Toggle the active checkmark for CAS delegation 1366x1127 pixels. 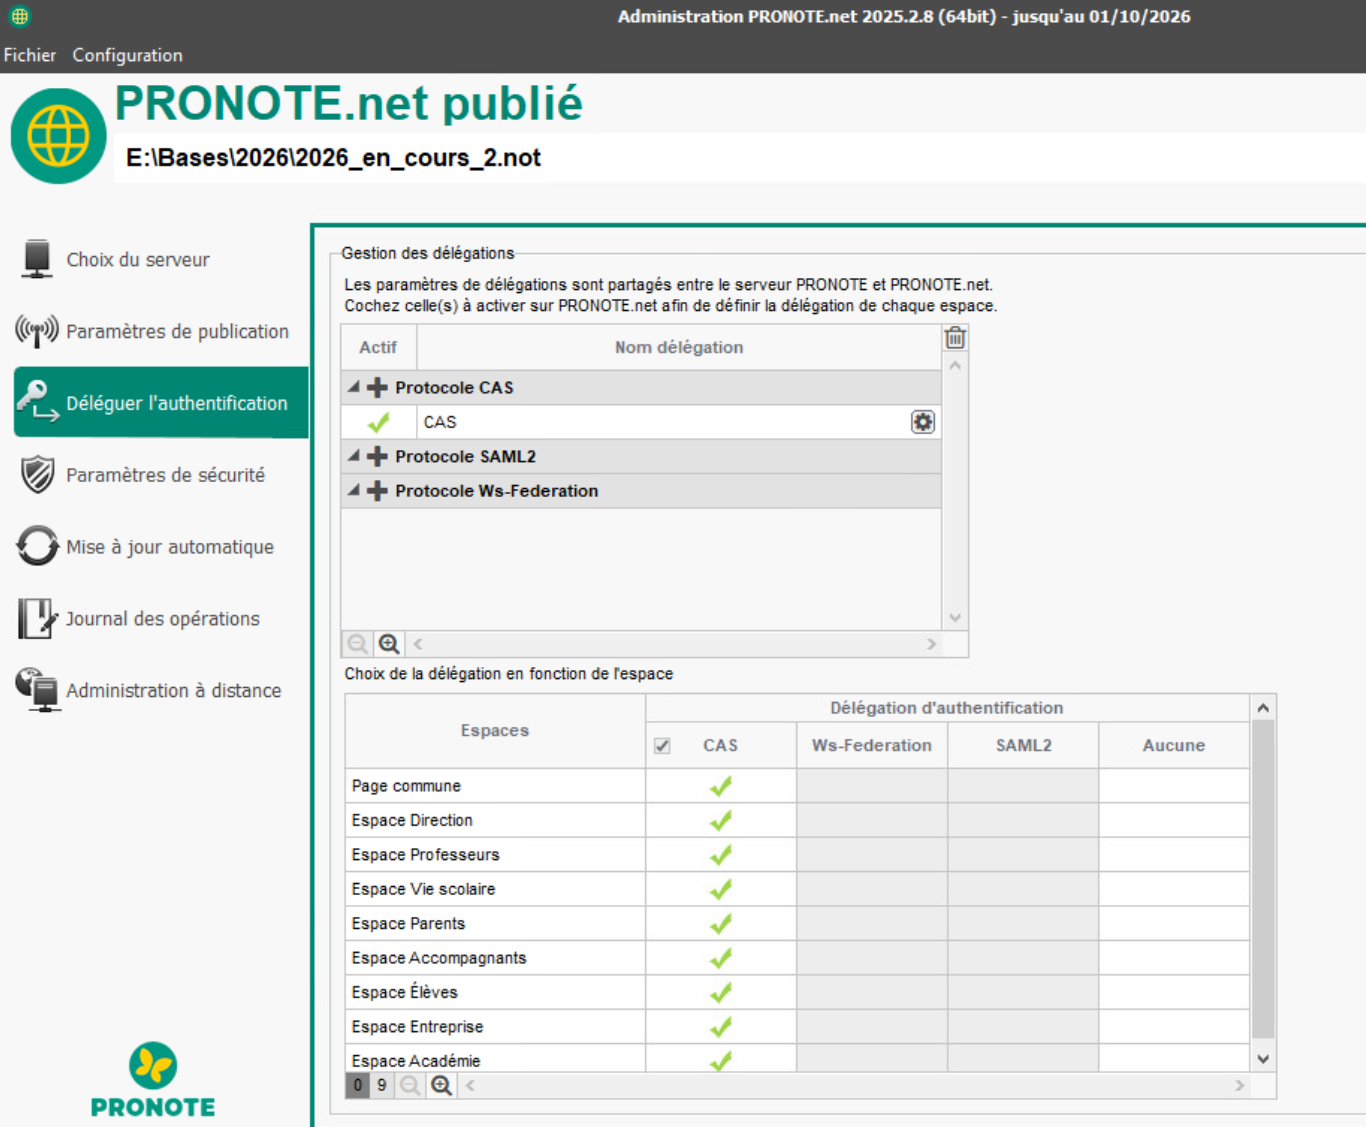tap(378, 422)
